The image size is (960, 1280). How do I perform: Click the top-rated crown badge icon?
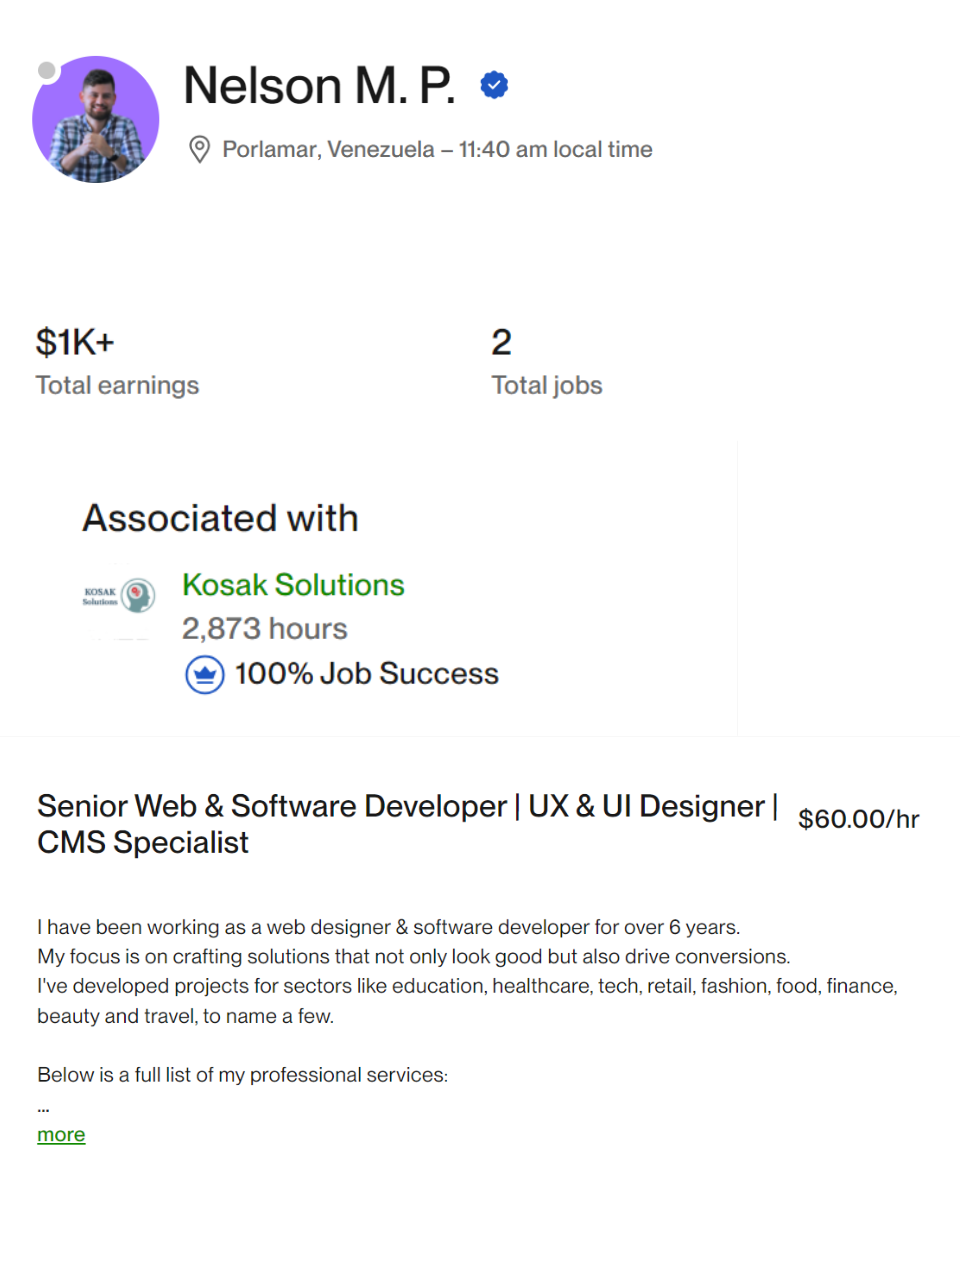point(205,675)
